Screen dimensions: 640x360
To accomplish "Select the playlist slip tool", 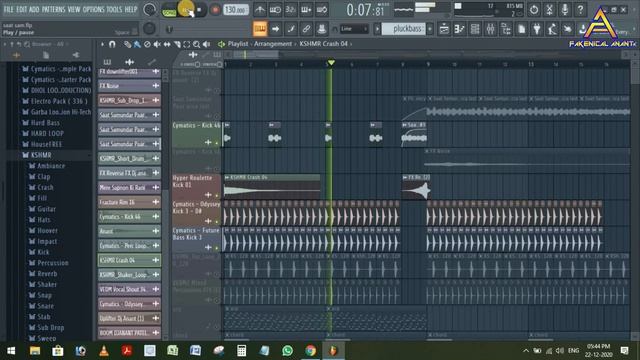I will coord(167,44).
